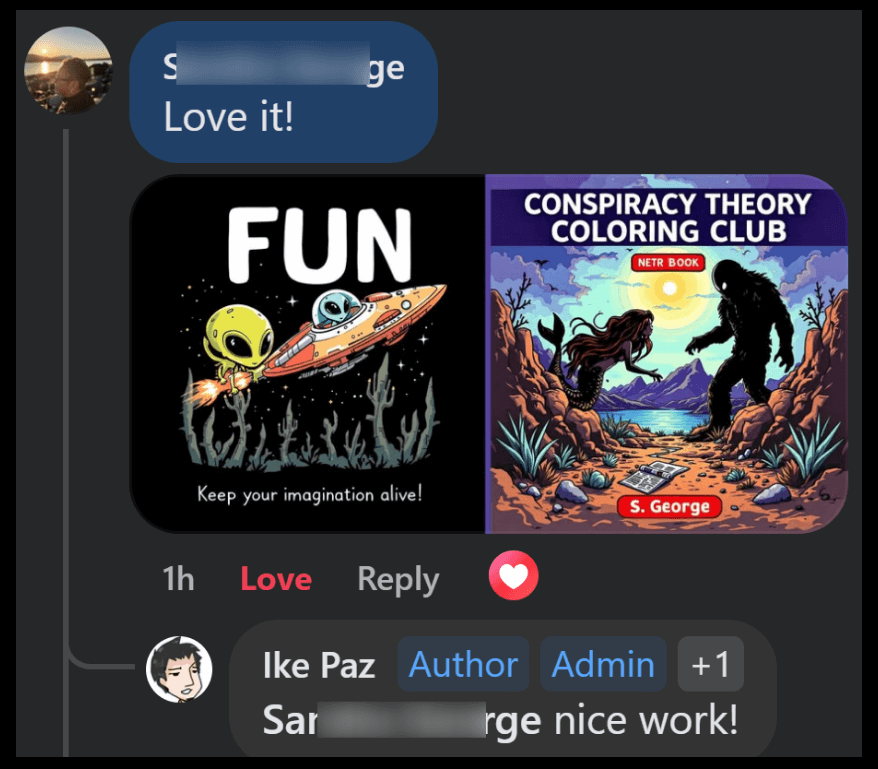
Task: Click the S. George label on book cover
Action: coord(669,506)
